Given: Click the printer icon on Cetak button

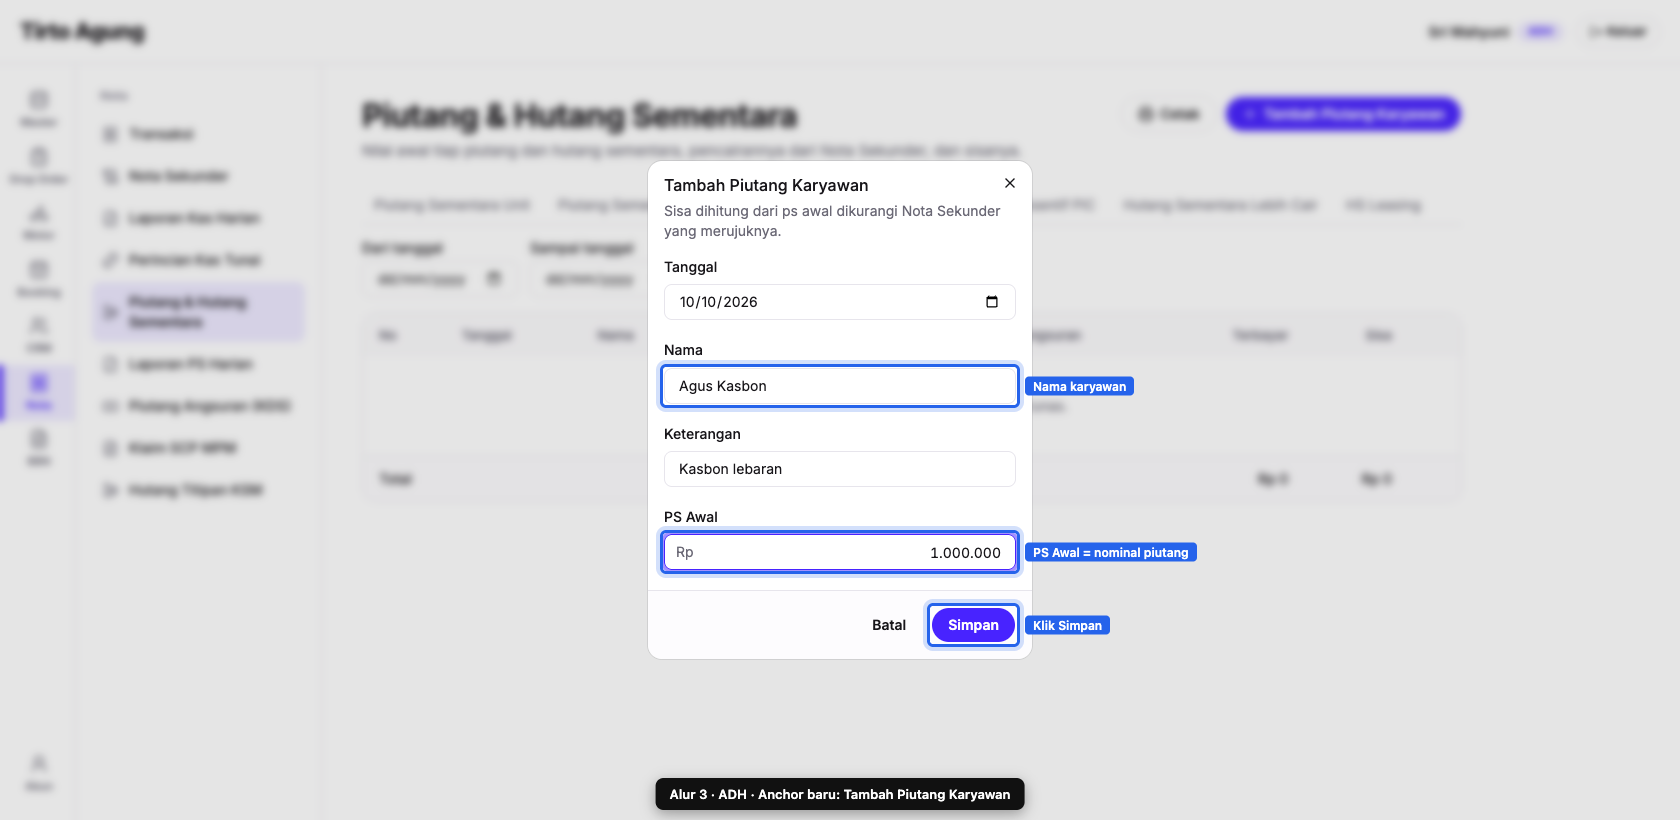Looking at the screenshot, I should pyautogui.click(x=1146, y=114).
